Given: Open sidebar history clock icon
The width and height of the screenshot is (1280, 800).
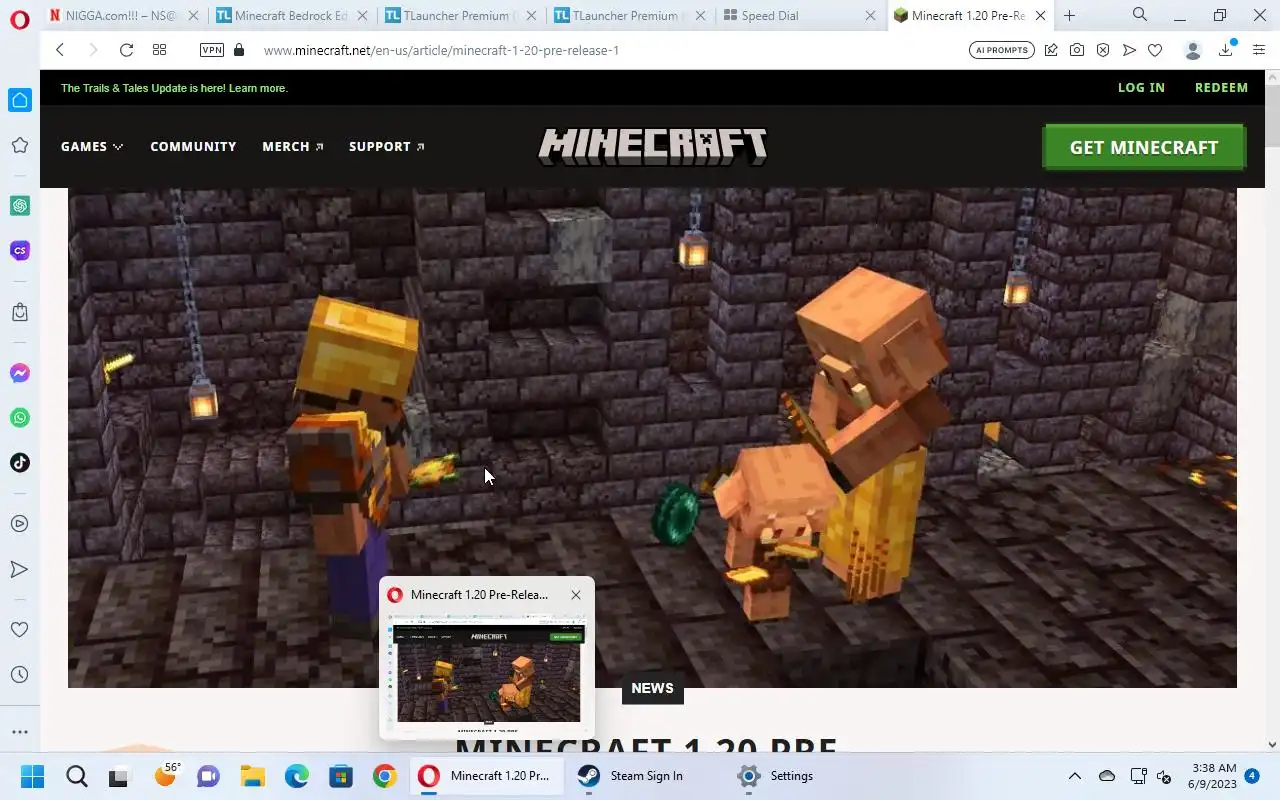Looking at the screenshot, I should [20, 675].
